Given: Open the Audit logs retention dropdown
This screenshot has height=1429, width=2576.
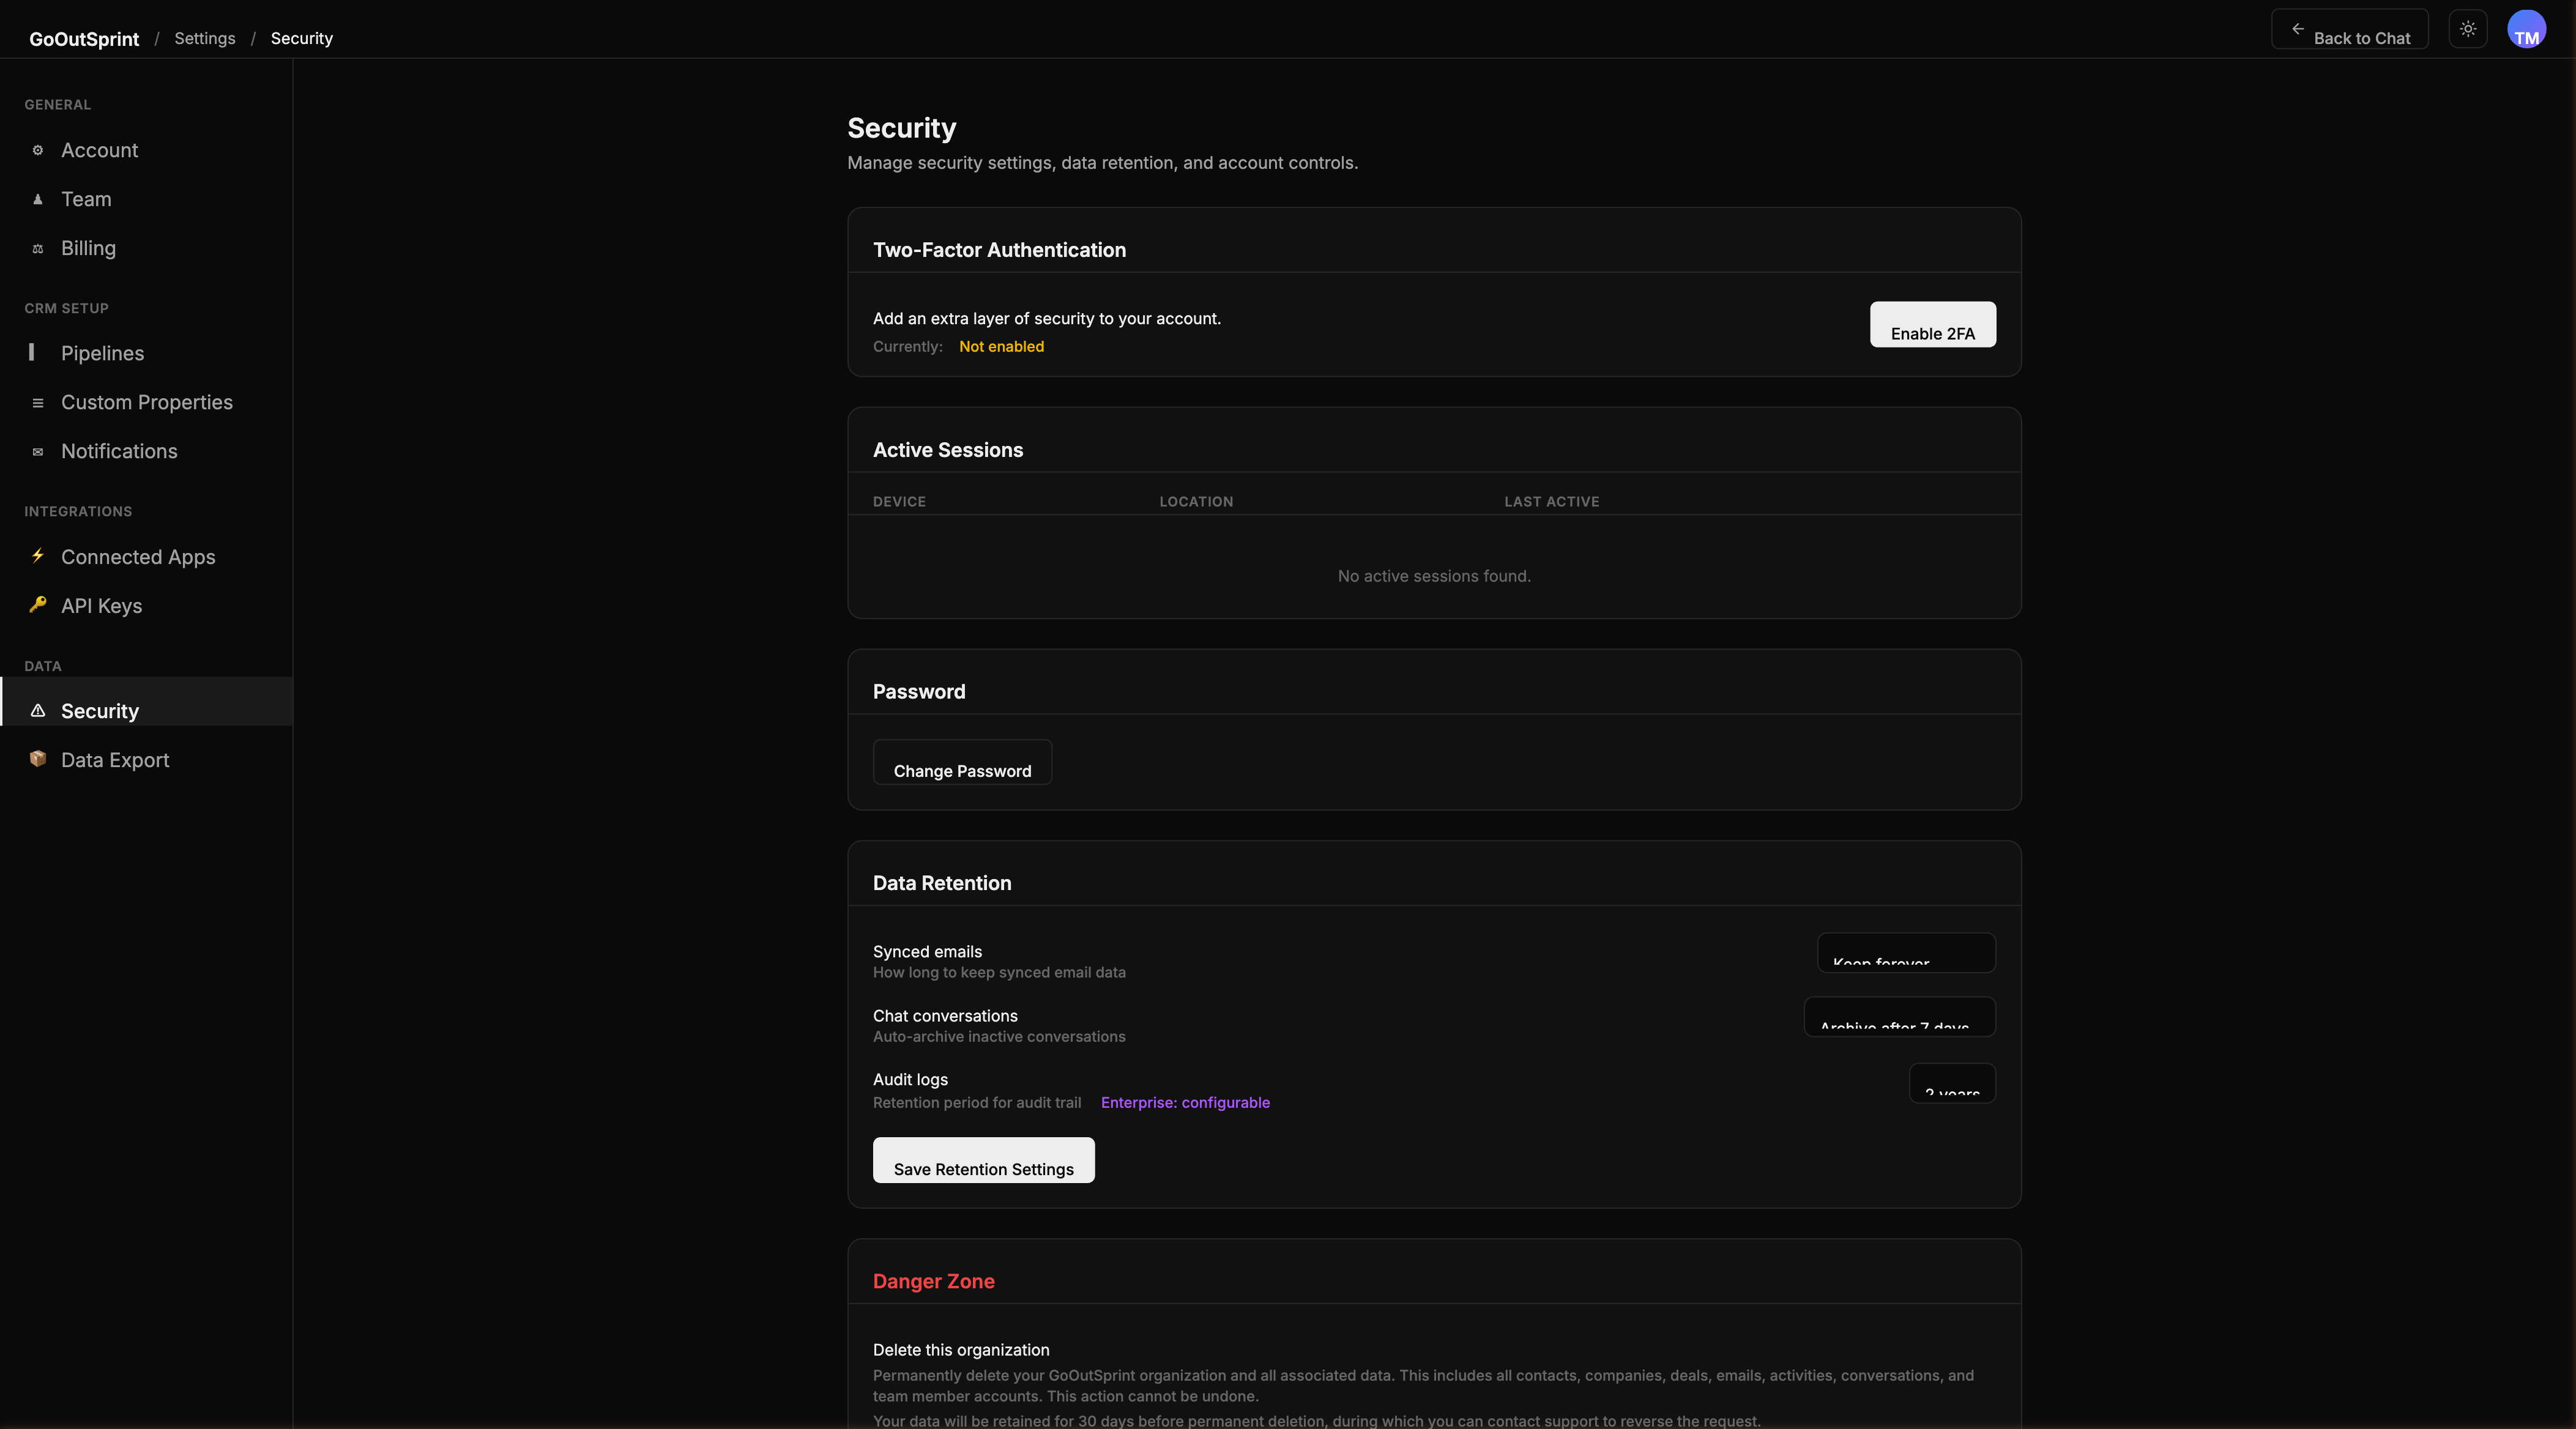Looking at the screenshot, I should [1952, 1083].
